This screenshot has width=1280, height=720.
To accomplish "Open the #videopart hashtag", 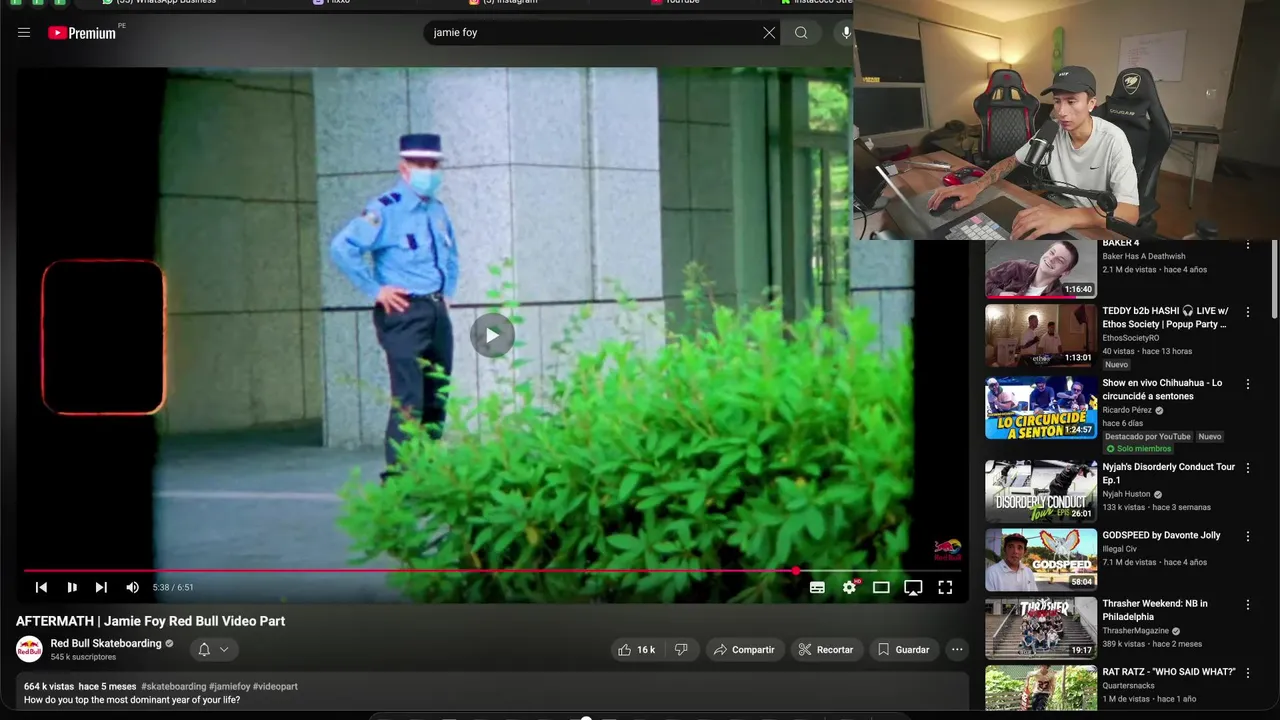I will tap(275, 687).
